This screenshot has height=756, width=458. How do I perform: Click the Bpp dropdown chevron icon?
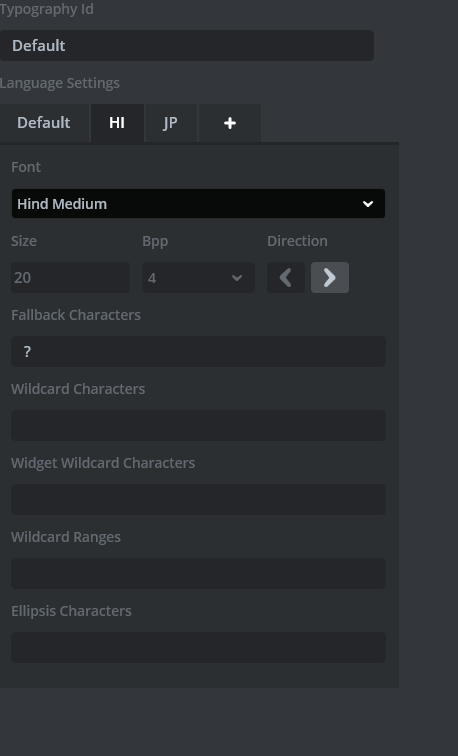[237, 278]
